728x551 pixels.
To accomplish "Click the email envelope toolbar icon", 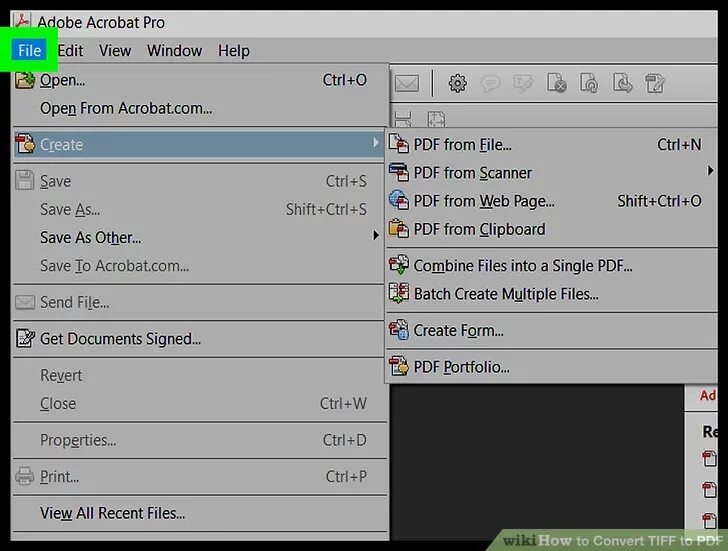I will (407, 84).
